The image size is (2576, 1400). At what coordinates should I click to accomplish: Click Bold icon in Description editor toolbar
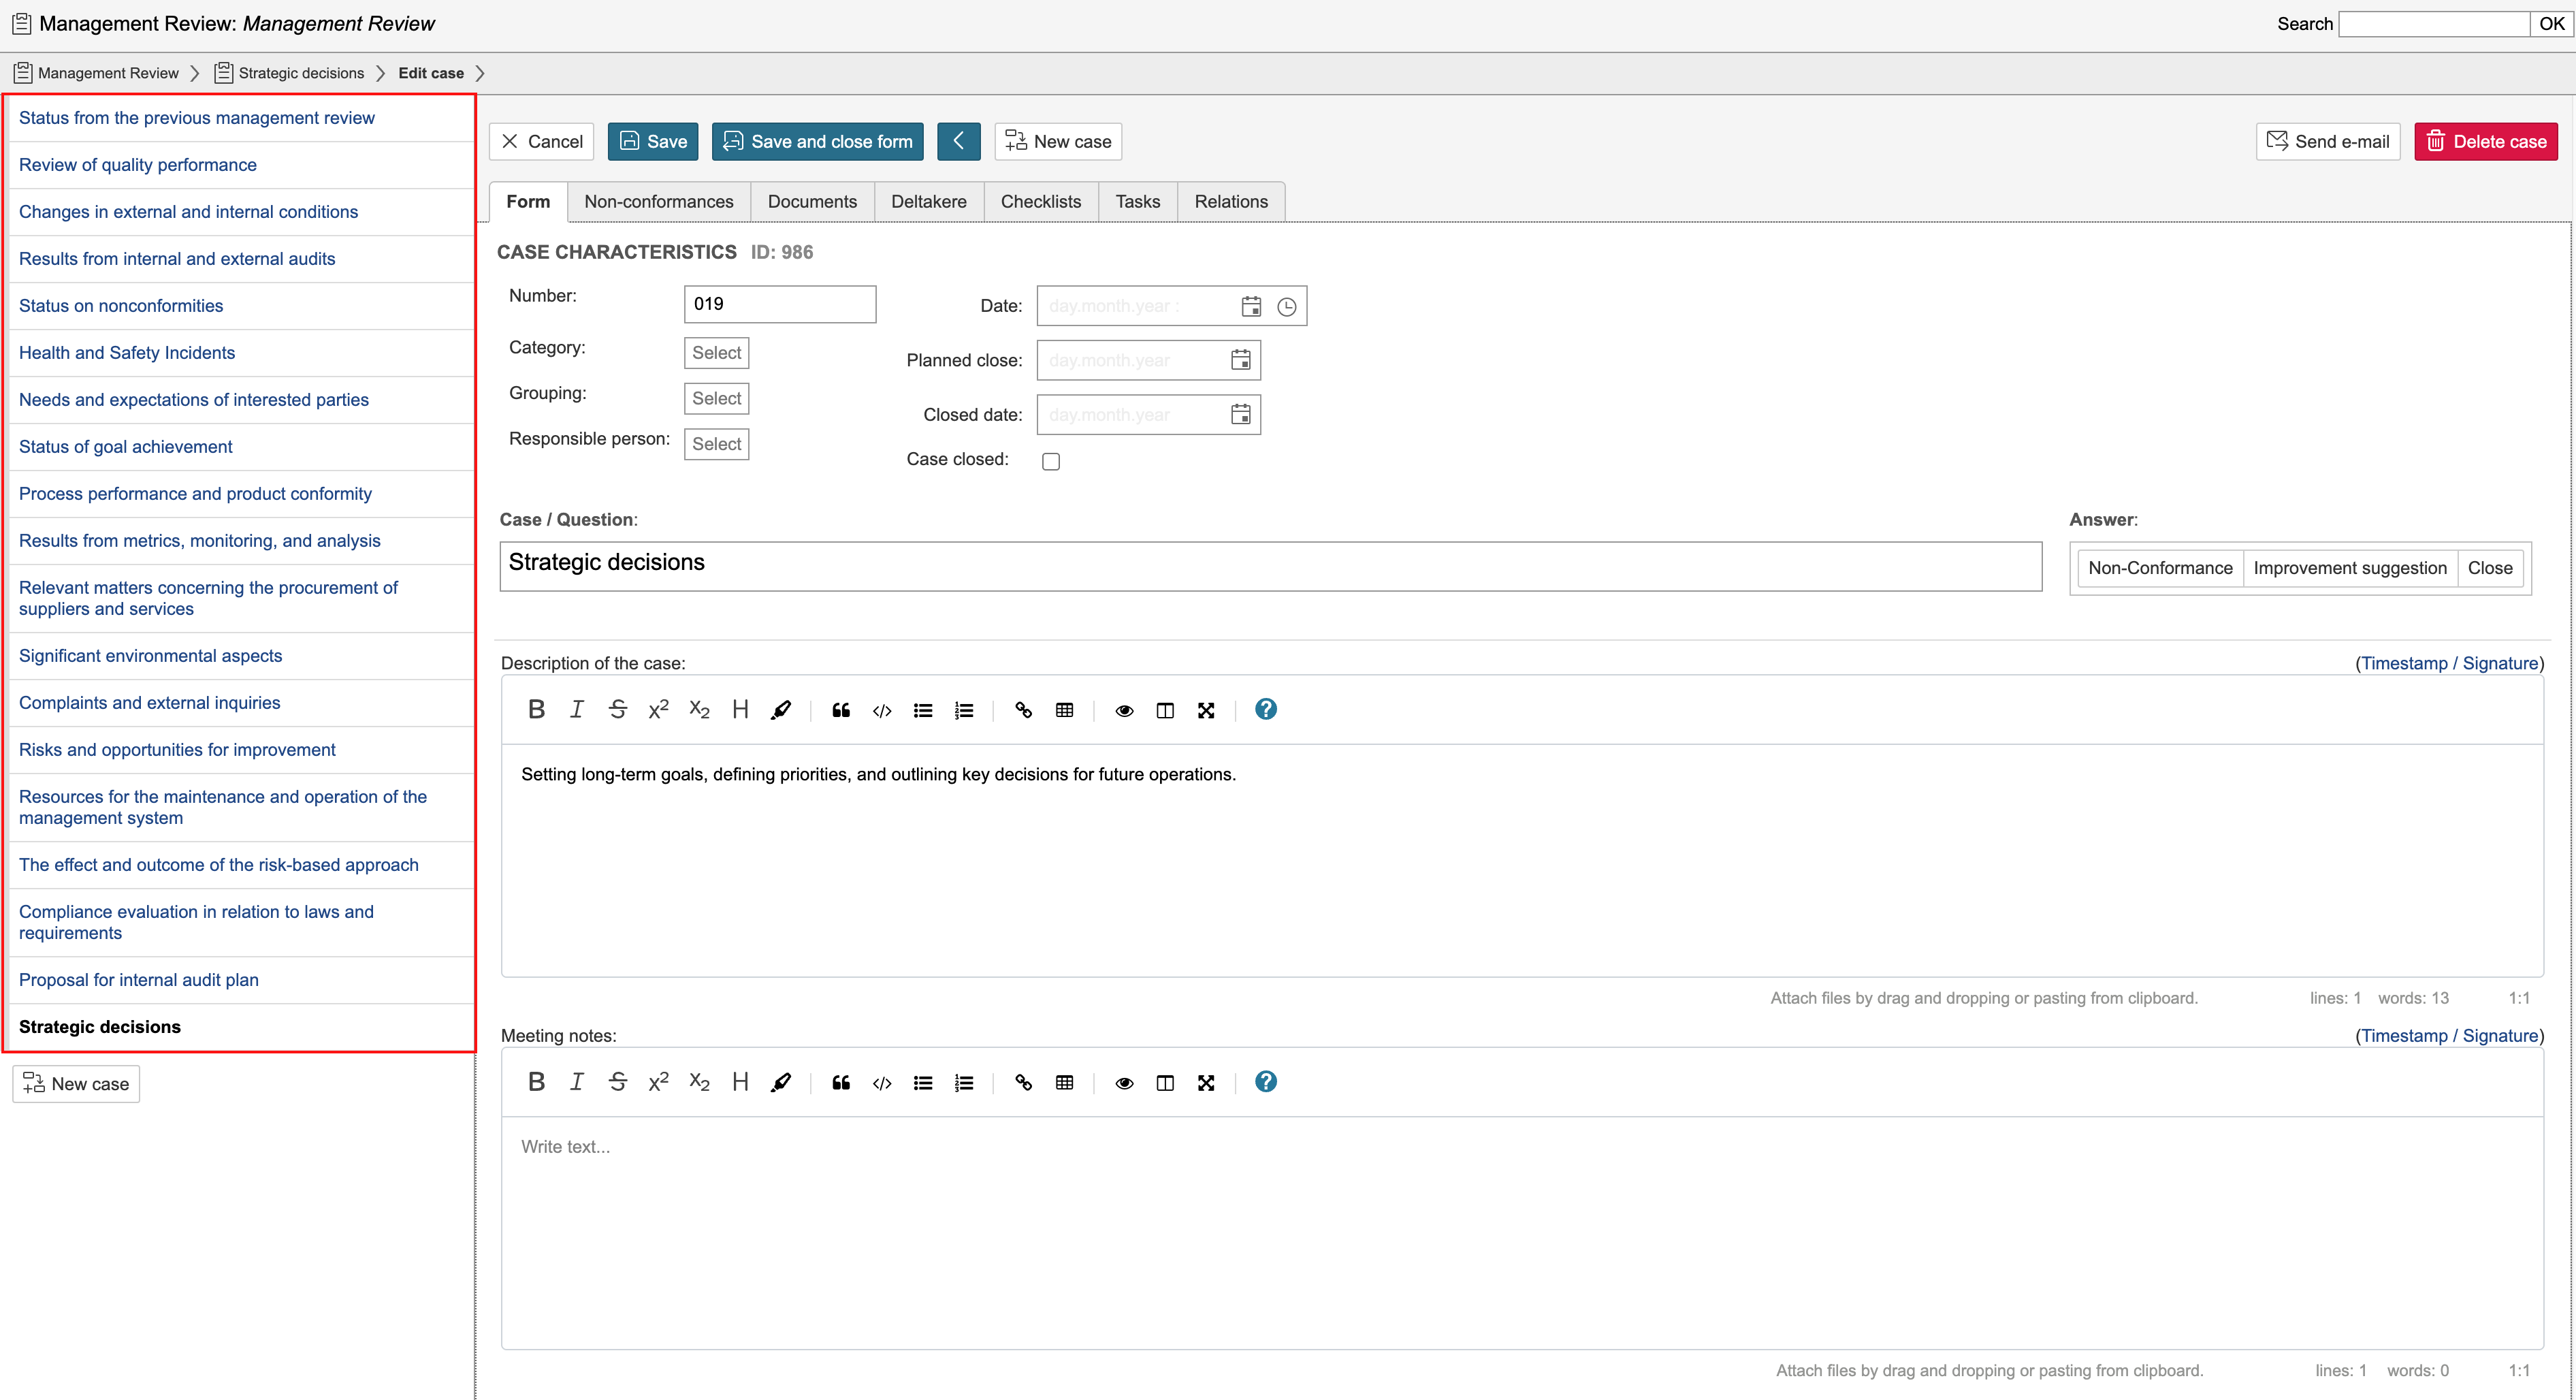point(536,710)
